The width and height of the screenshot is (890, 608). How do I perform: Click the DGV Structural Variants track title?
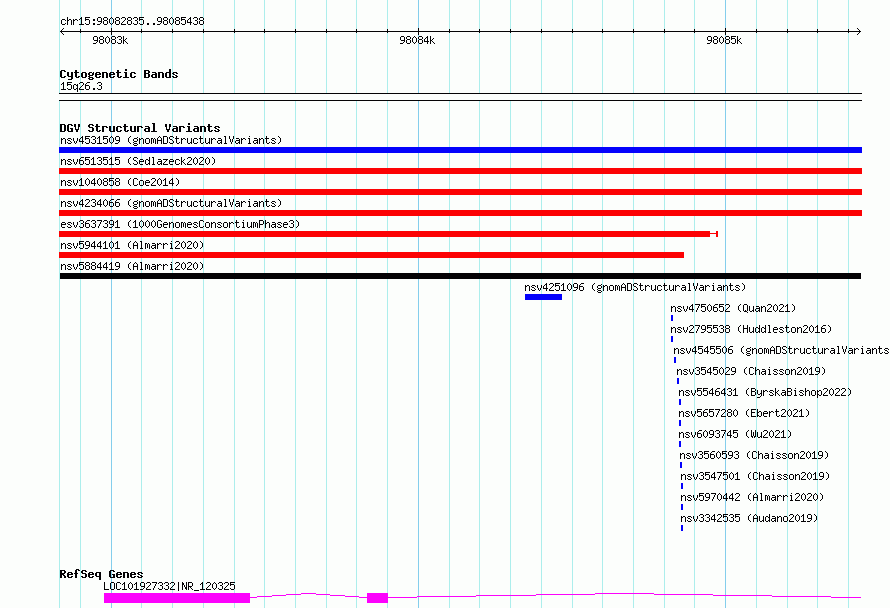140,128
